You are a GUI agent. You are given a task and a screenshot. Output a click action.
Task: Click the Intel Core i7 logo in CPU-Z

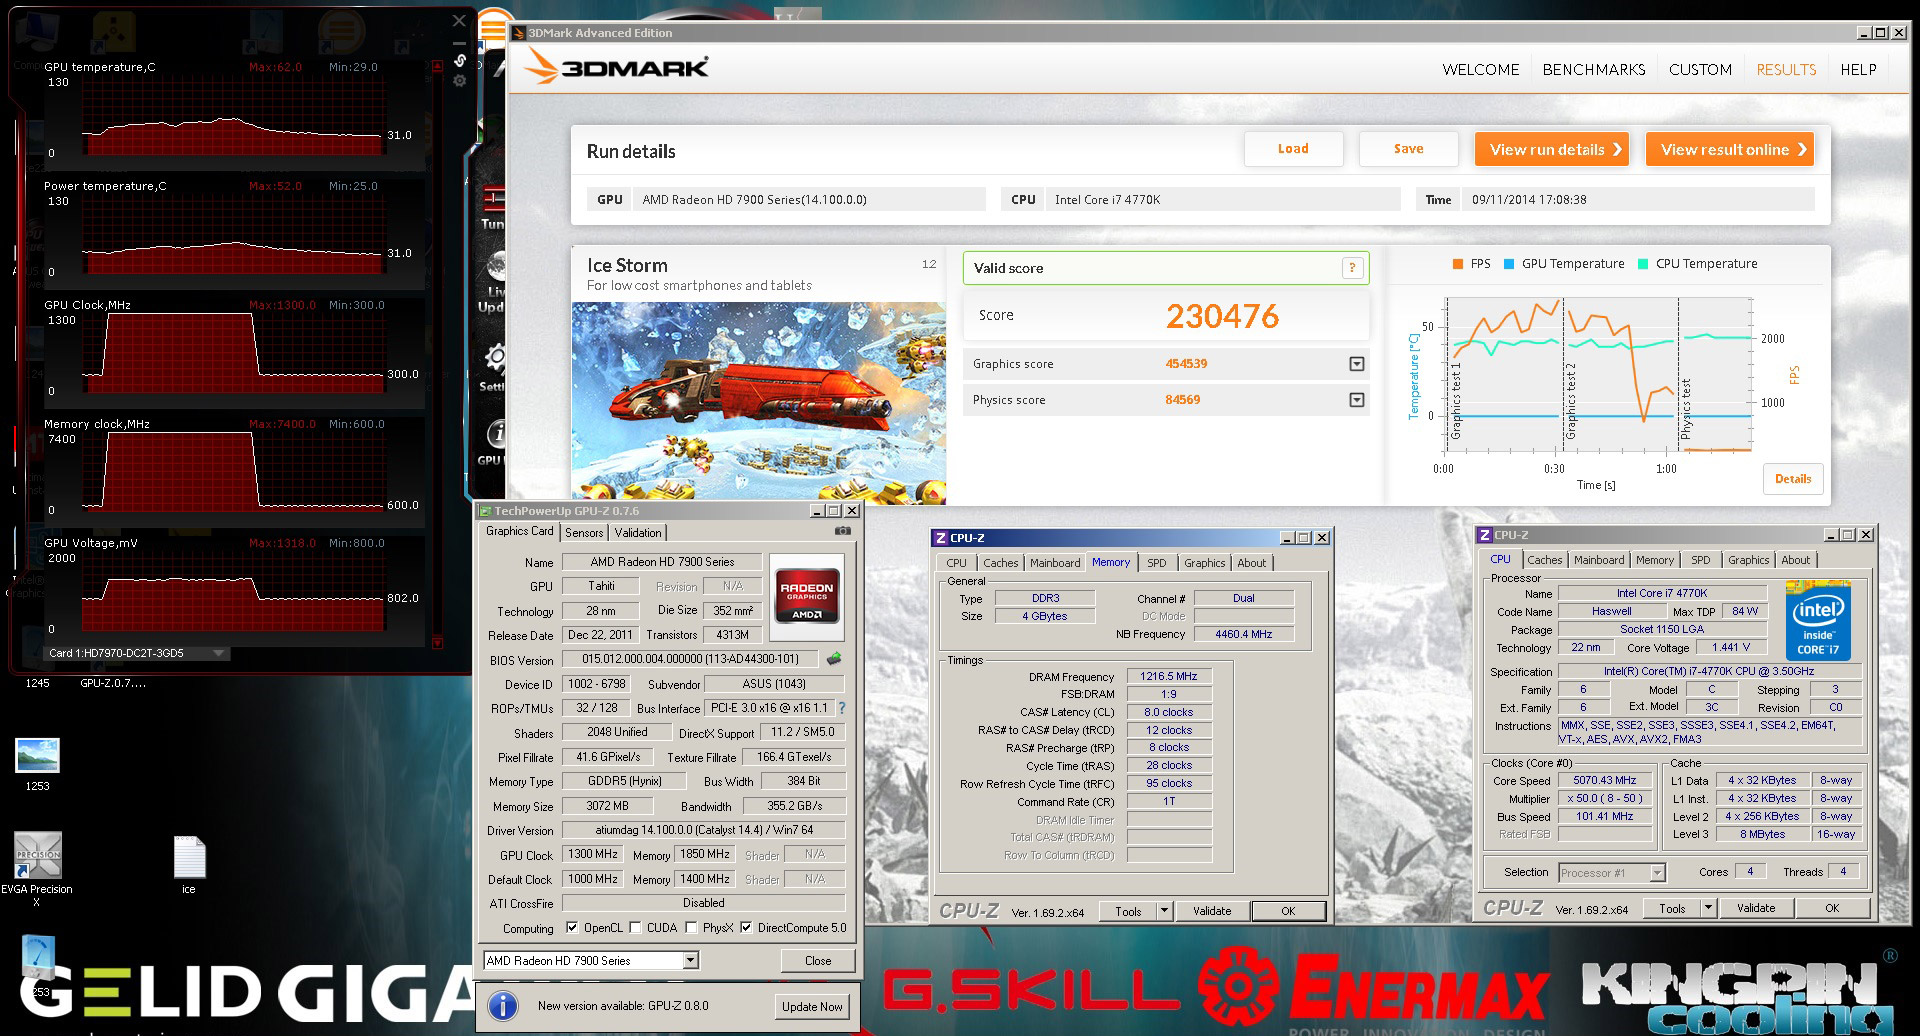click(1818, 619)
